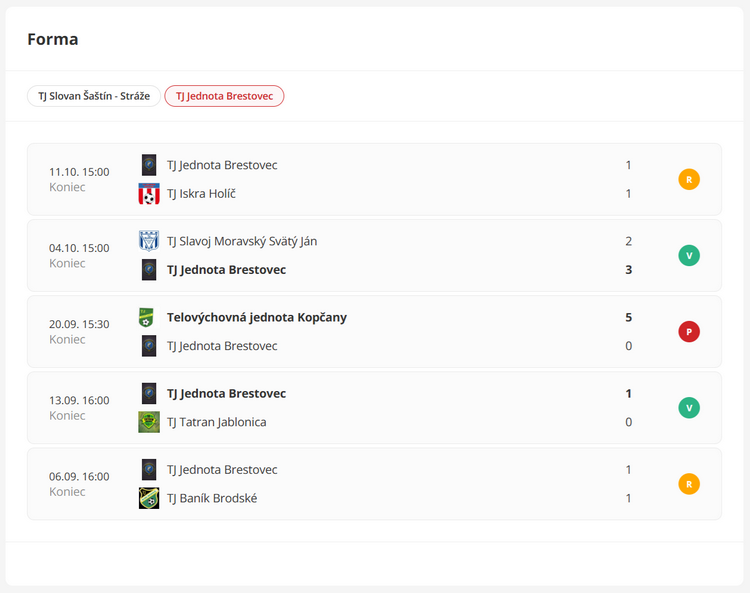Click TJ Baník Brodské team logo
This screenshot has width=750, height=593.
[149, 498]
